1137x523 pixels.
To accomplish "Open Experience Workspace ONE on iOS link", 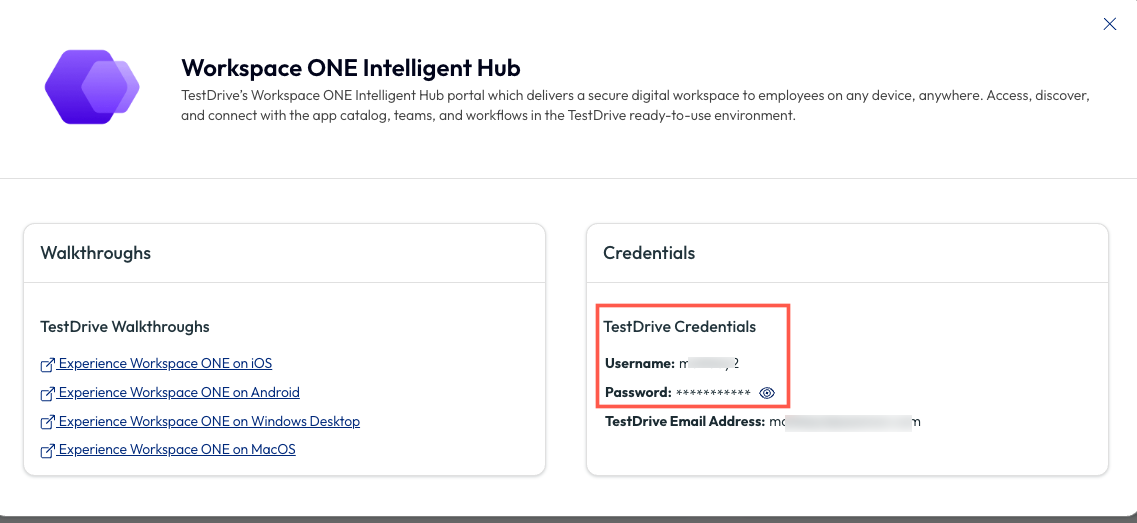I will point(165,364).
